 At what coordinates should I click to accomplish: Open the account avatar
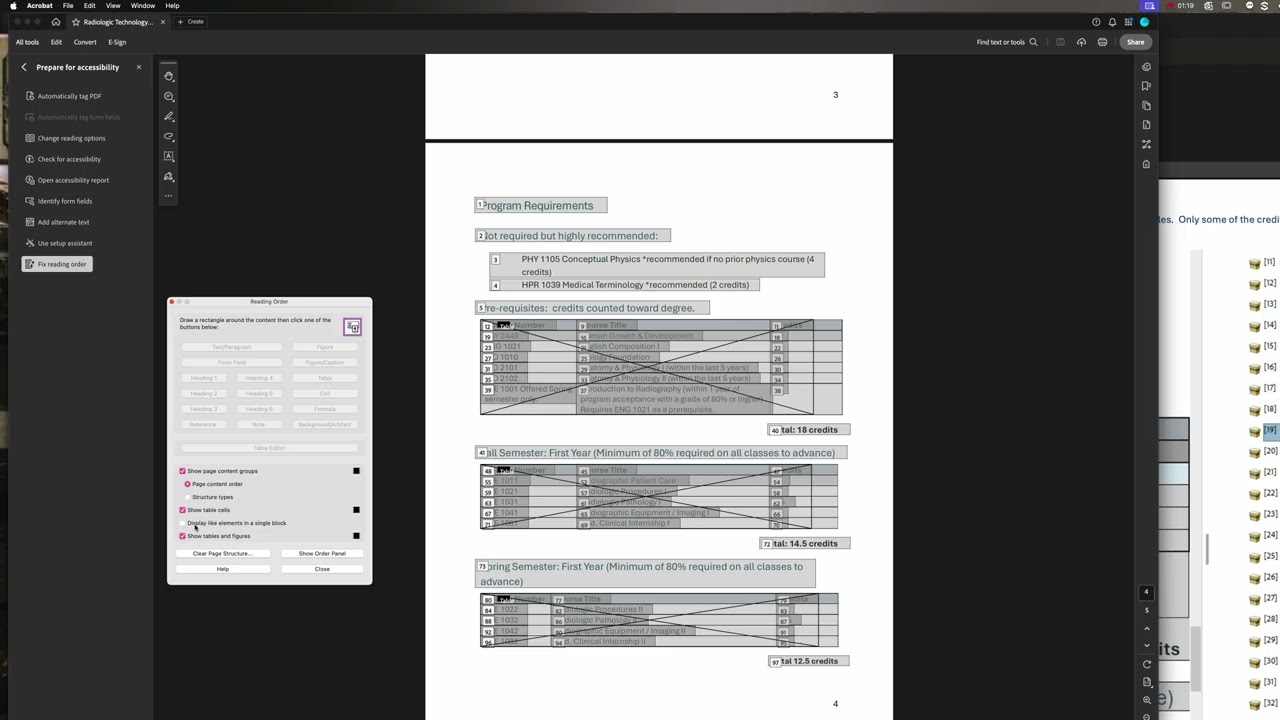pos(1144,22)
